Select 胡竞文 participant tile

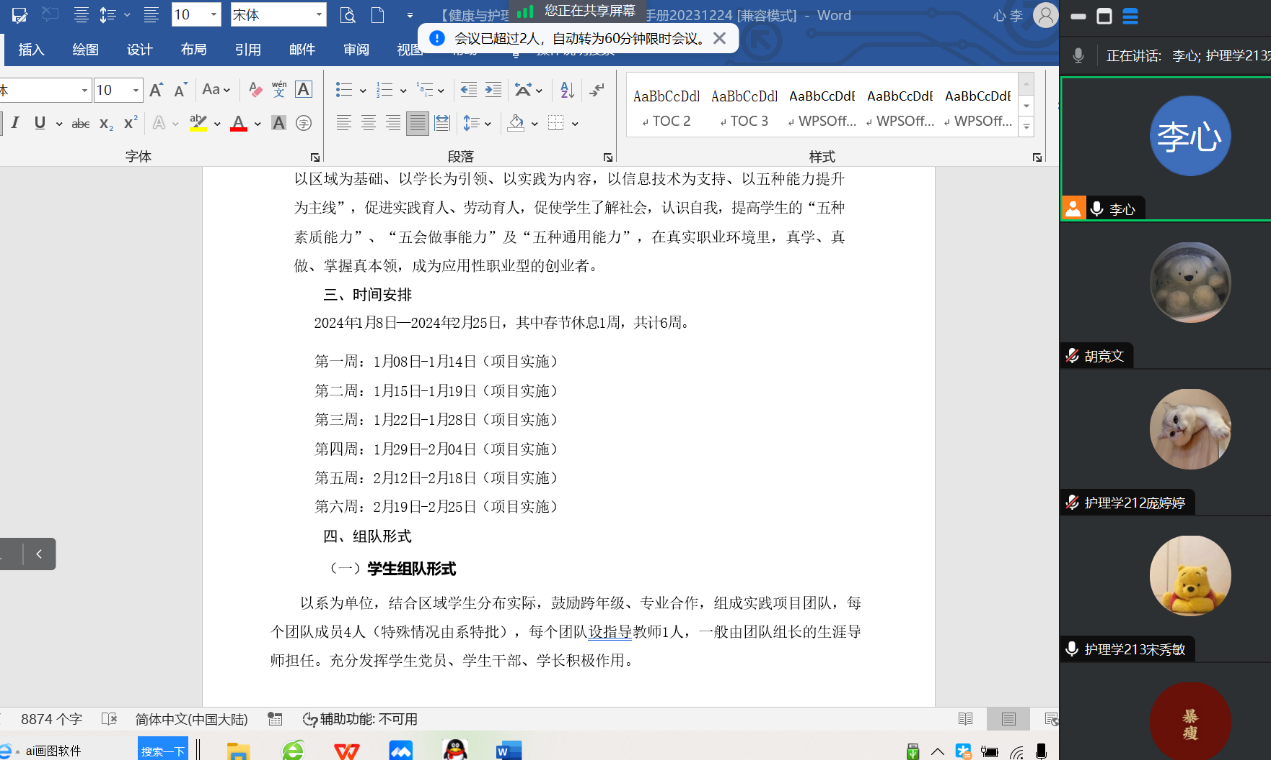coord(1165,295)
